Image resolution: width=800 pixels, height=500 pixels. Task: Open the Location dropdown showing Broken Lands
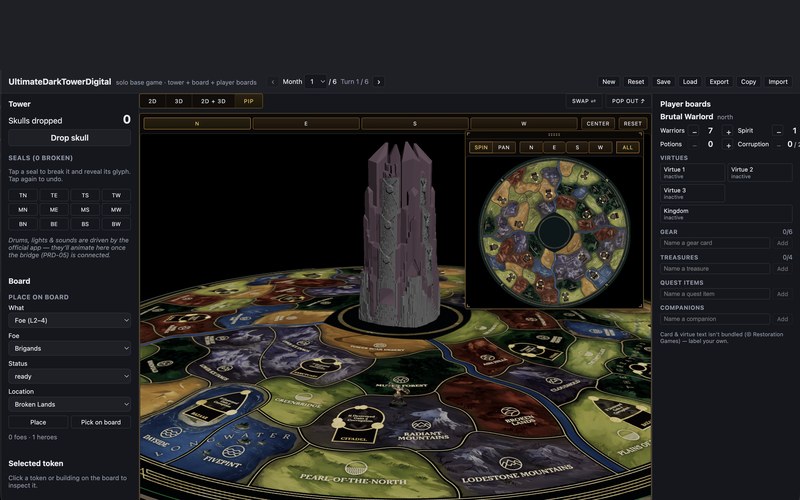coord(69,405)
